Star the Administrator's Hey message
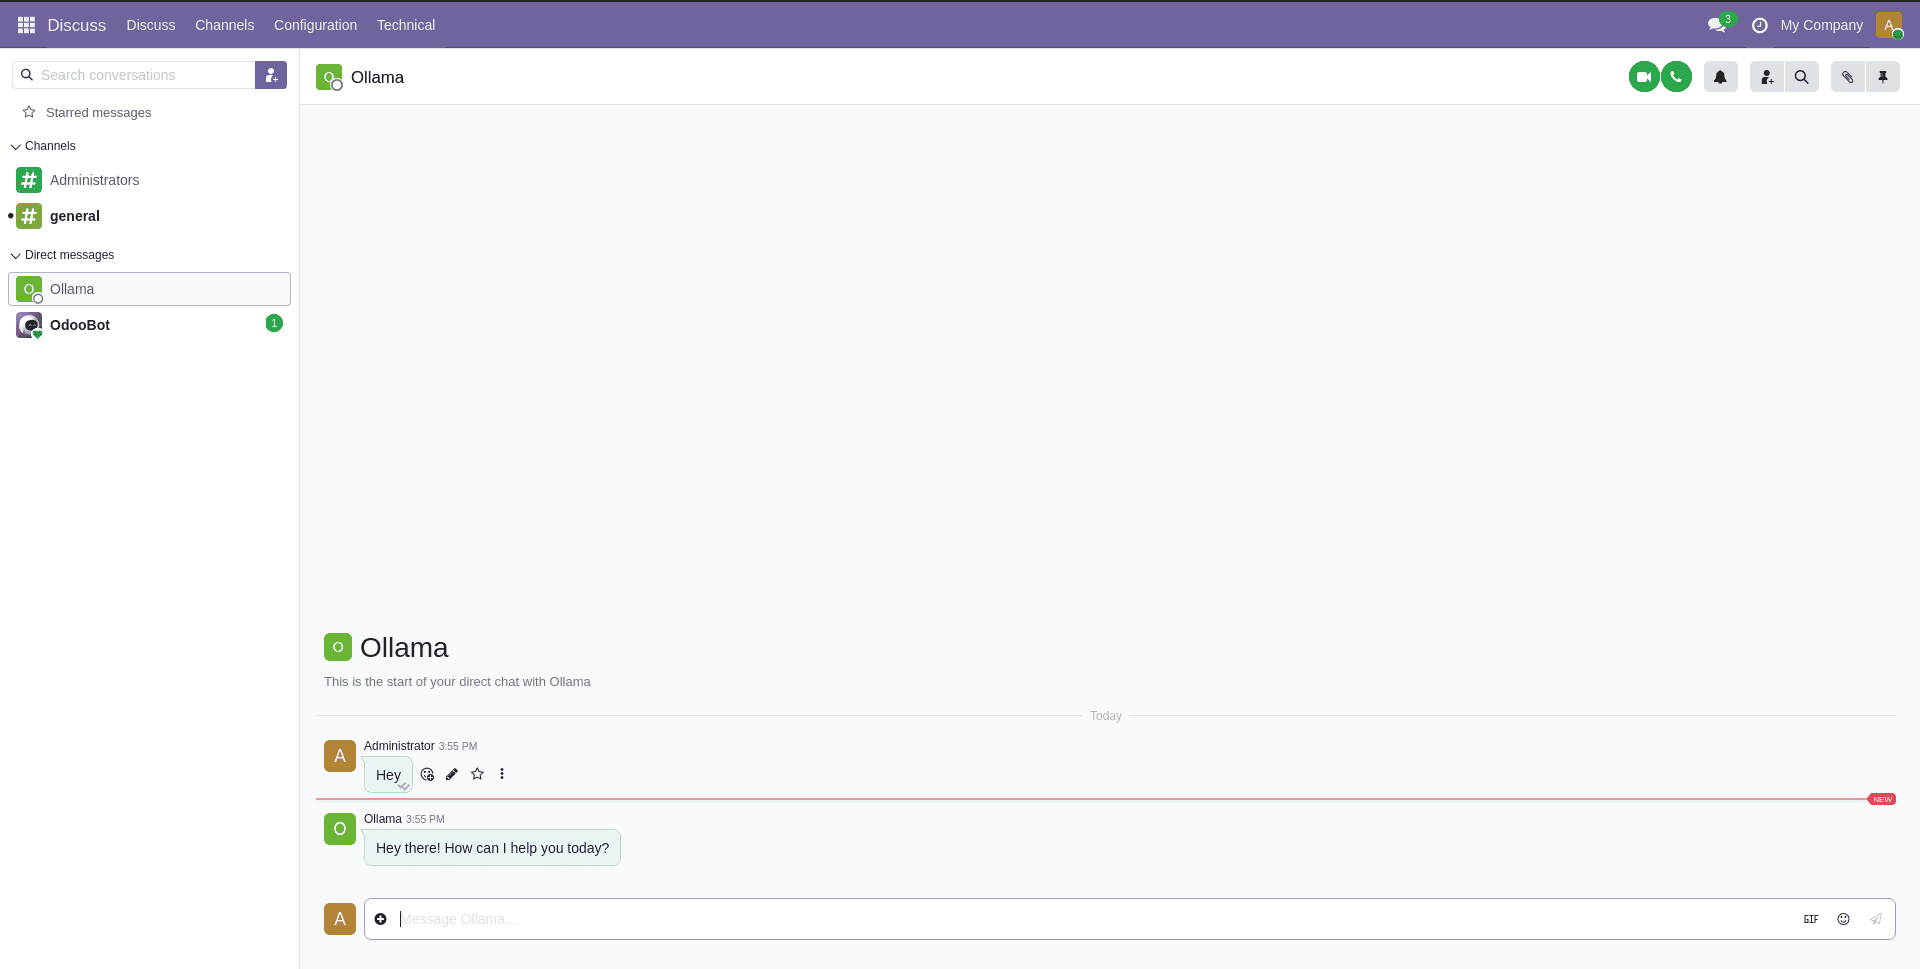Image resolution: width=1920 pixels, height=969 pixels. coord(477,774)
